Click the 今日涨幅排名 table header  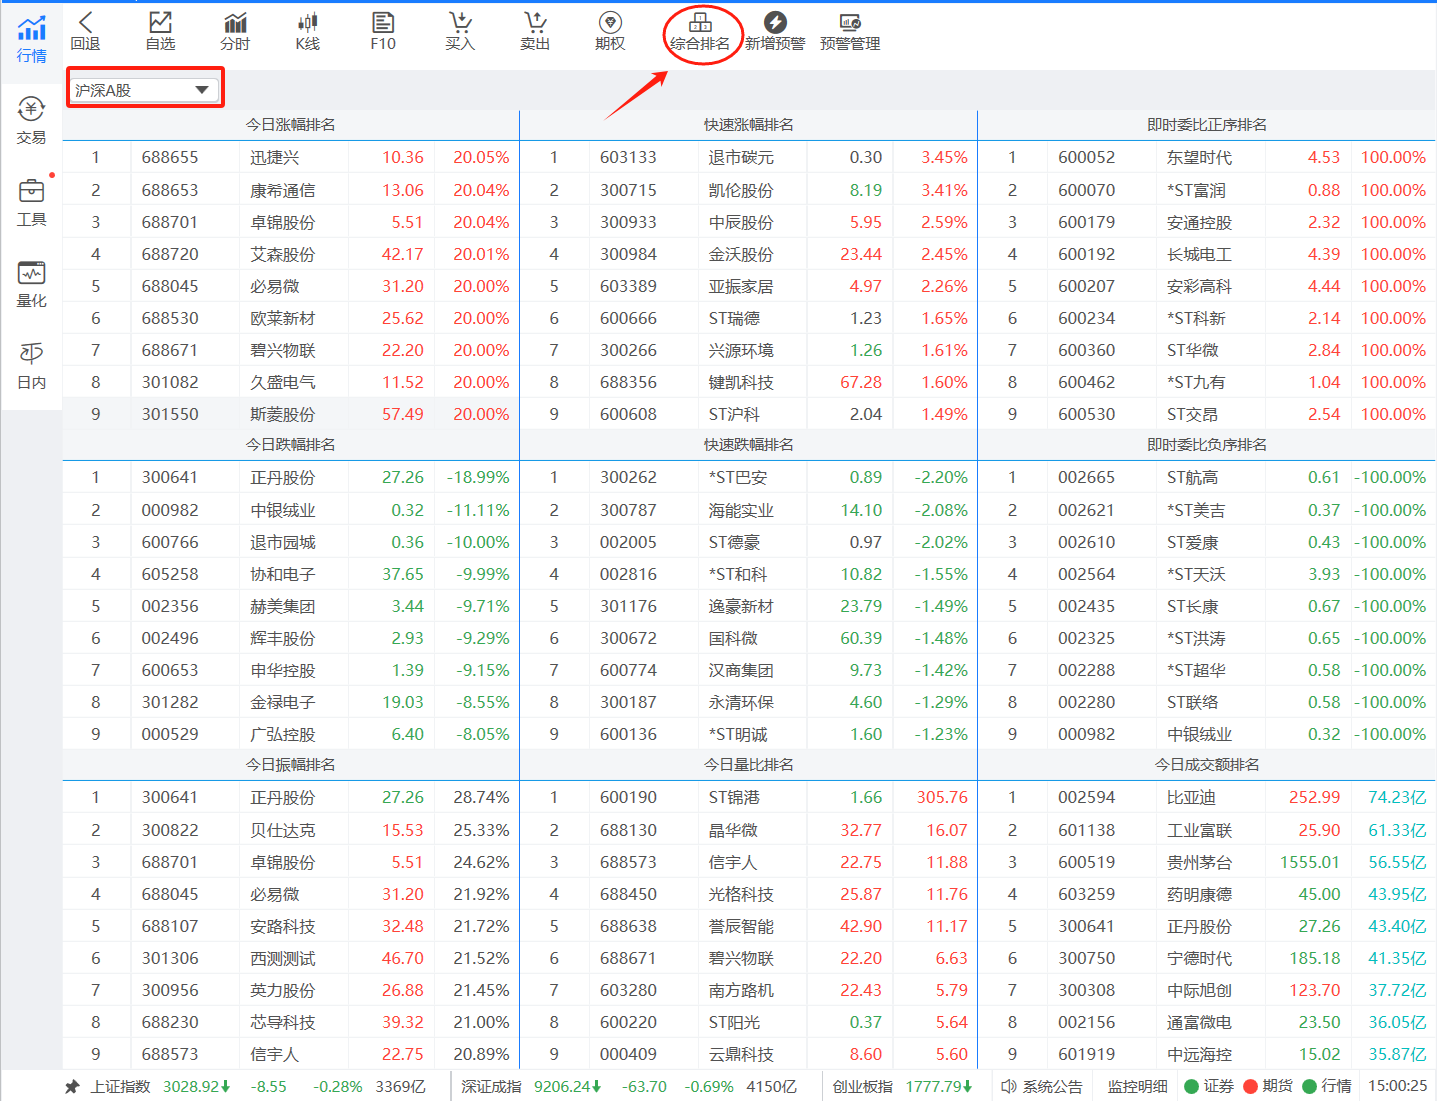click(291, 125)
